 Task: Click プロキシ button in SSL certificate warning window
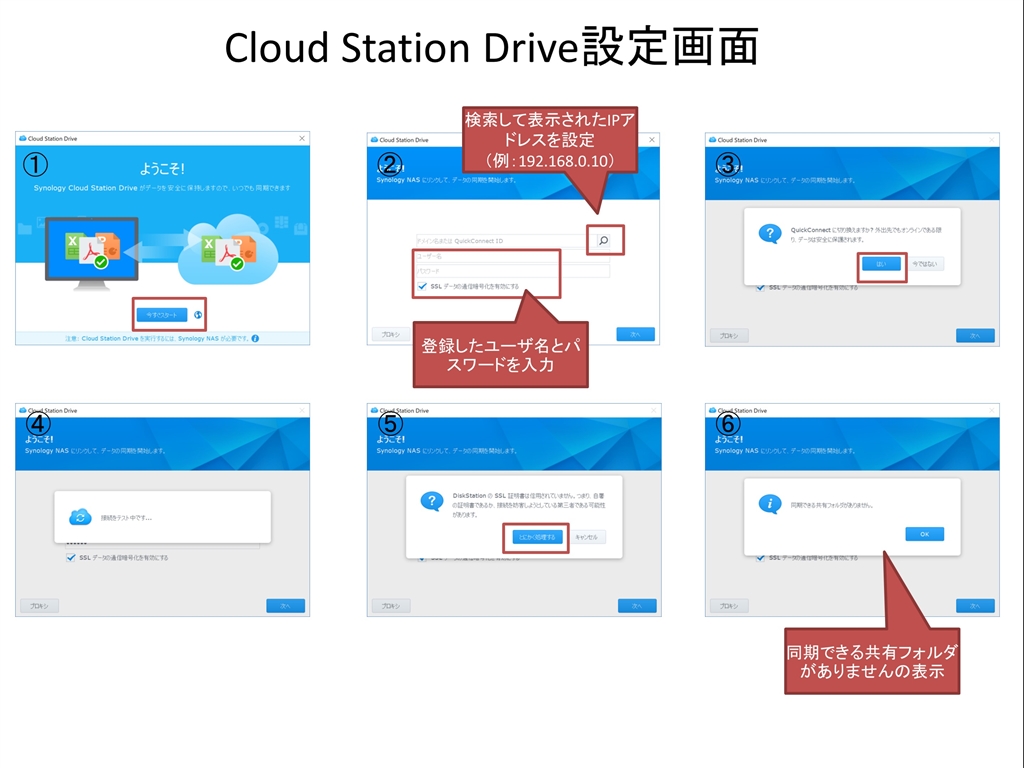coord(391,606)
